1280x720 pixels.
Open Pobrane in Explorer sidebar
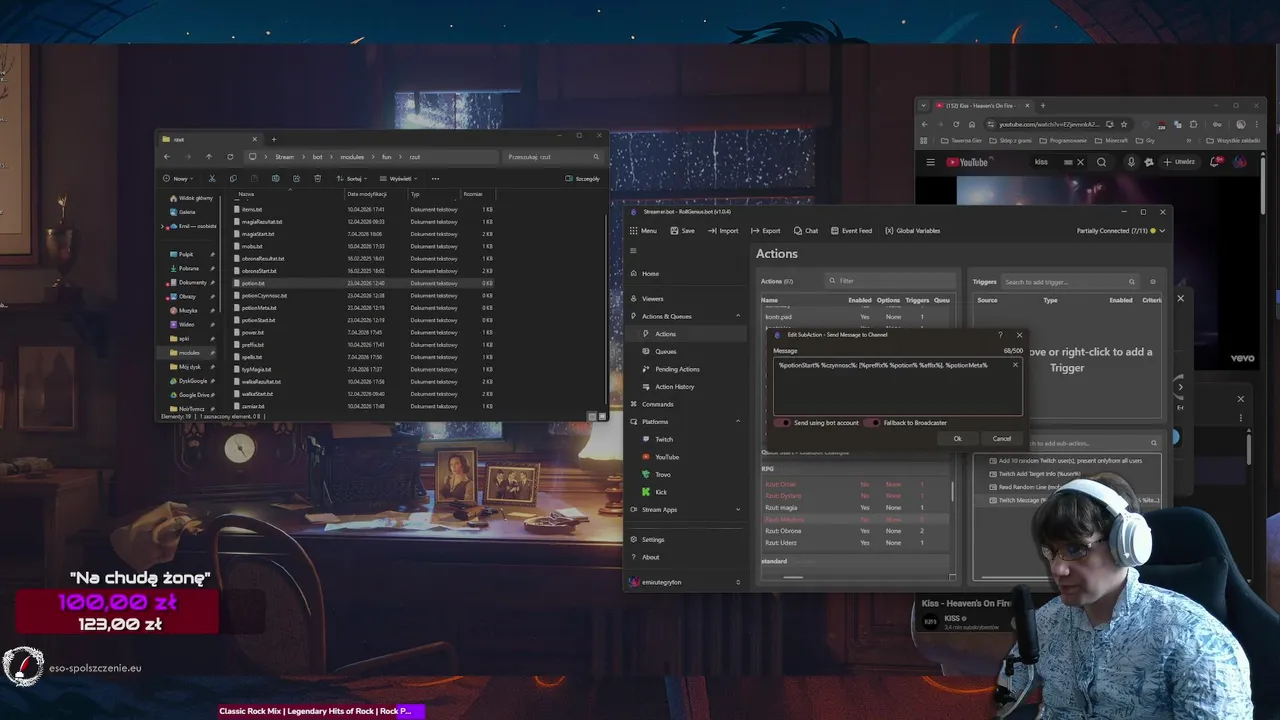[x=189, y=268]
